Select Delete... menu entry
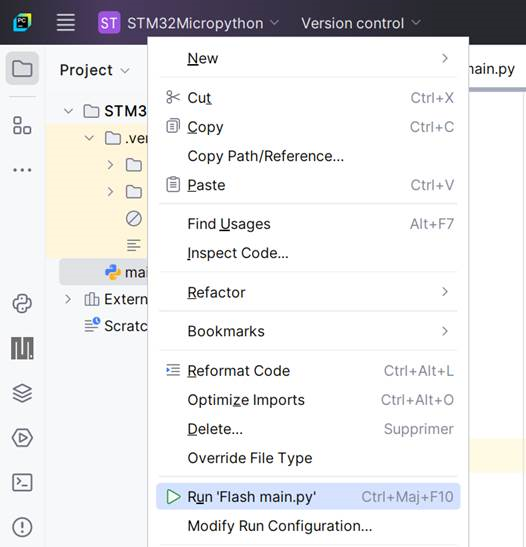 [308, 429]
